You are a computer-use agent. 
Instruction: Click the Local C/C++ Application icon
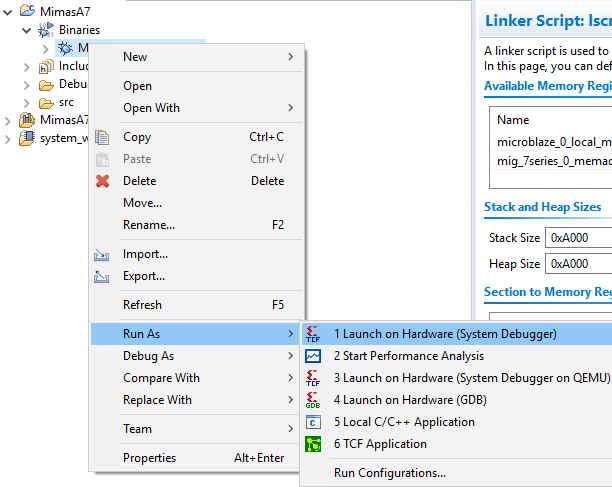click(313, 422)
